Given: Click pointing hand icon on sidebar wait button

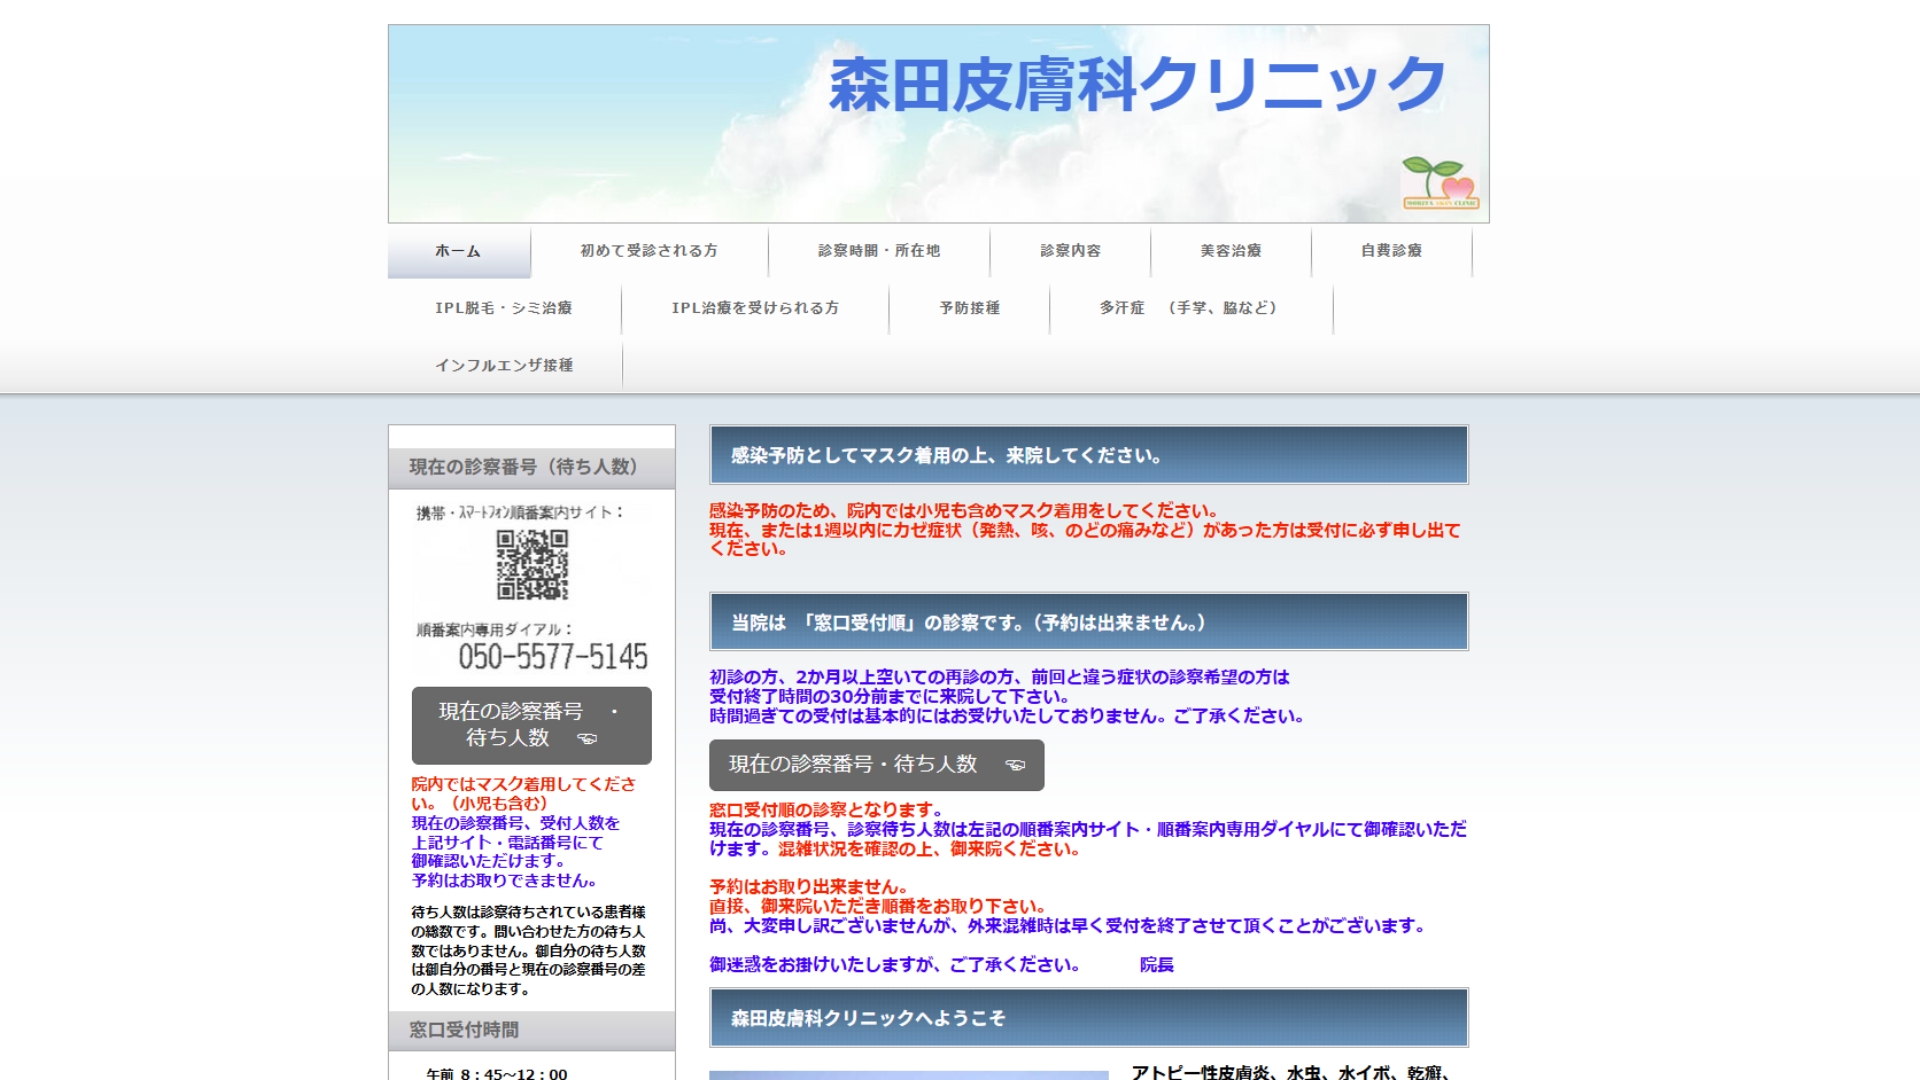Looking at the screenshot, I should [x=587, y=739].
